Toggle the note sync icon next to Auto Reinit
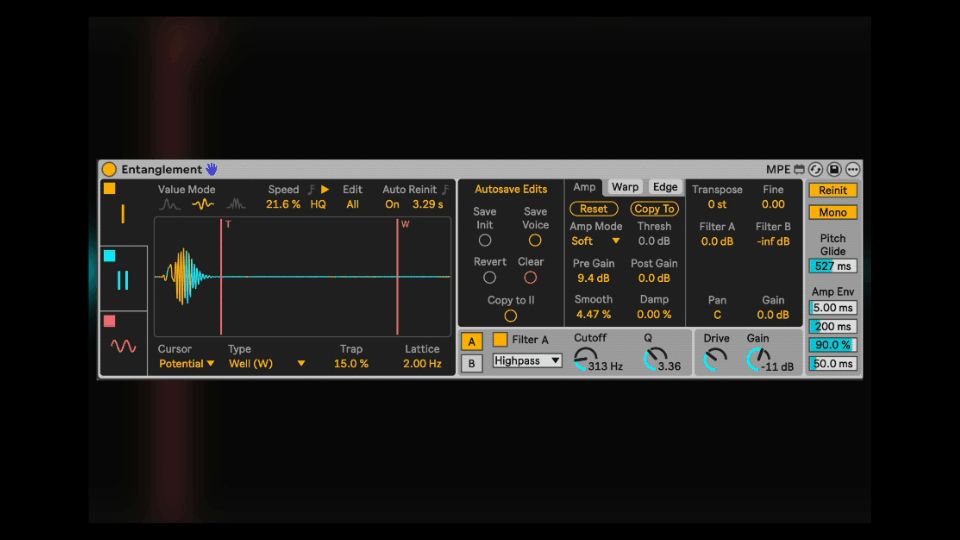 pyautogui.click(x=445, y=190)
